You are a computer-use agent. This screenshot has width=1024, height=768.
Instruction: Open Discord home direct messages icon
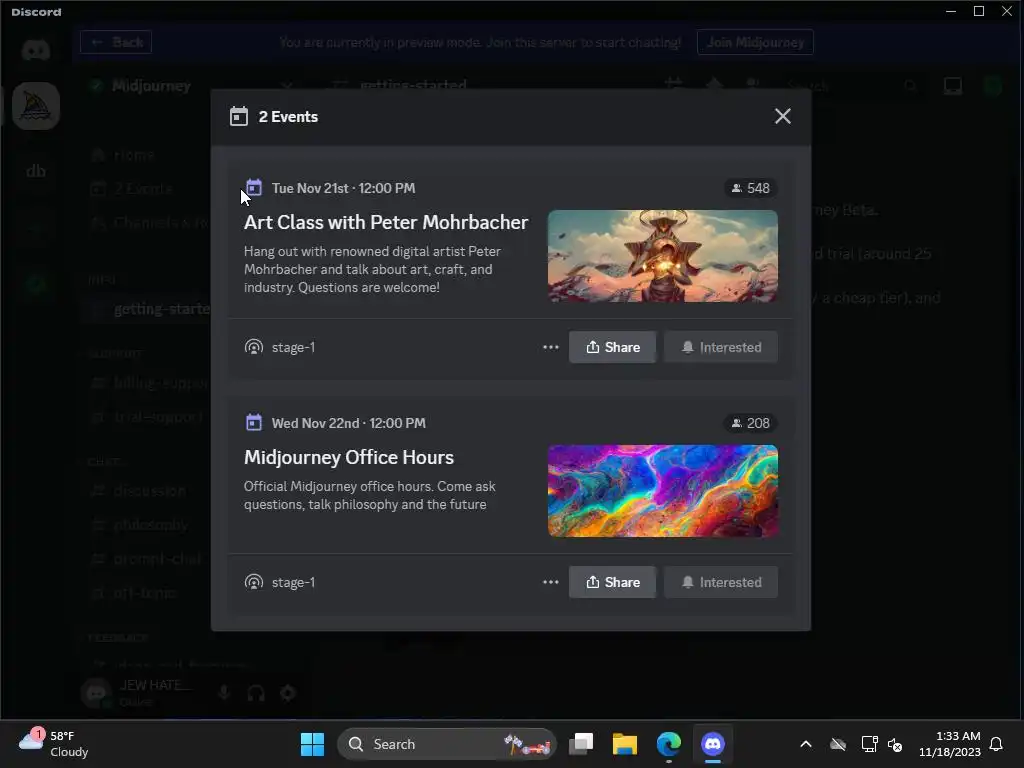point(35,50)
